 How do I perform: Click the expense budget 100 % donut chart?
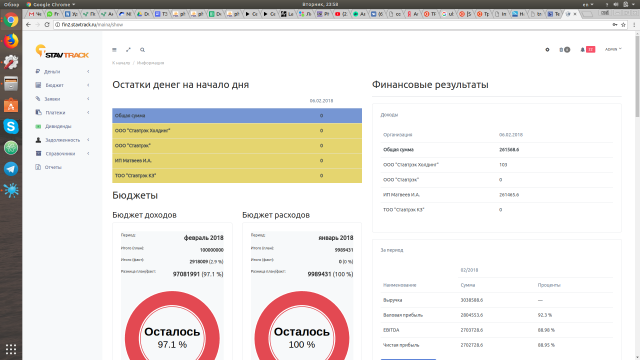[302, 326]
